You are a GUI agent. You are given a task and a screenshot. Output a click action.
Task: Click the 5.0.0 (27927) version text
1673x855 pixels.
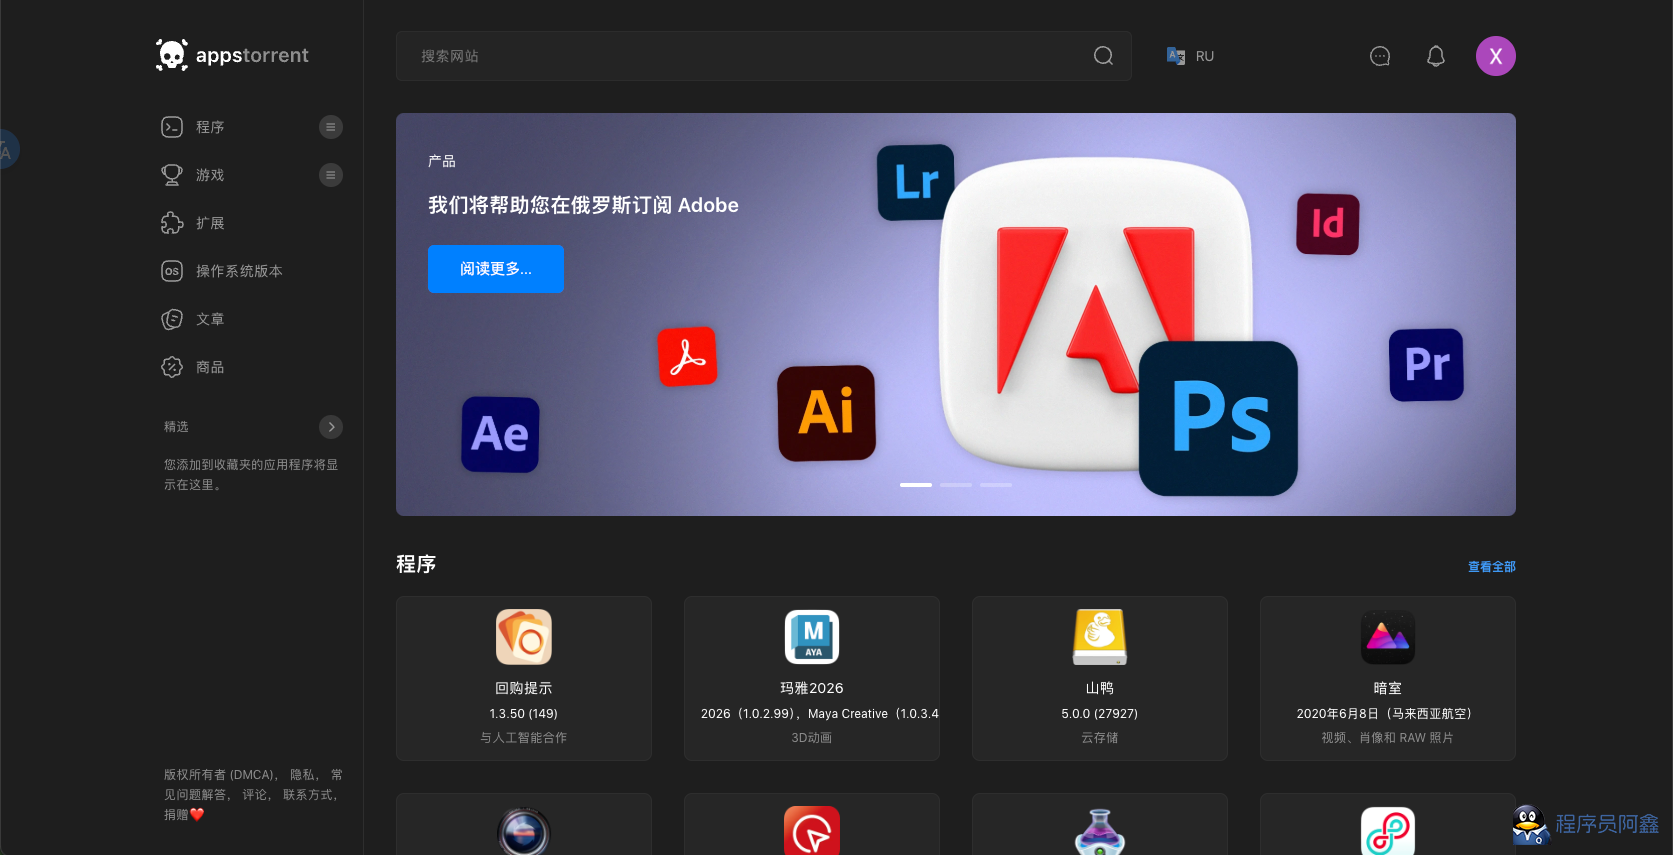tap(1100, 714)
